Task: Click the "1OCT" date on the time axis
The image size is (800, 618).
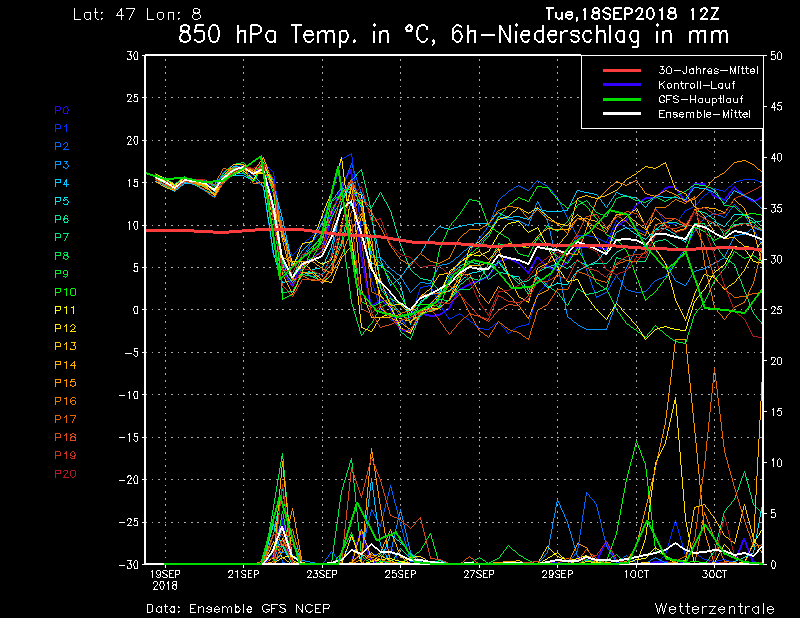Action: point(636,574)
